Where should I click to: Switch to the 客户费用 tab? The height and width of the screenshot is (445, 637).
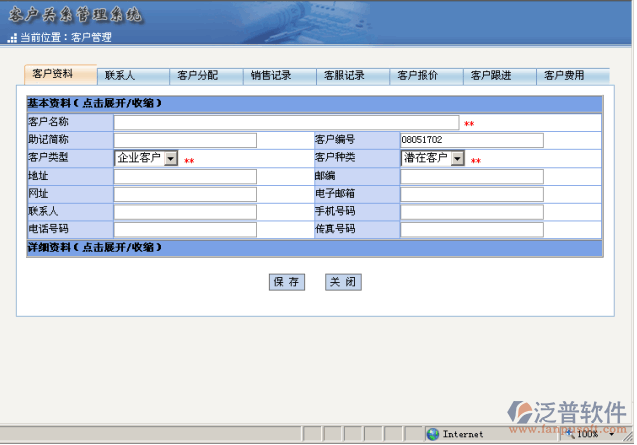click(x=565, y=75)
